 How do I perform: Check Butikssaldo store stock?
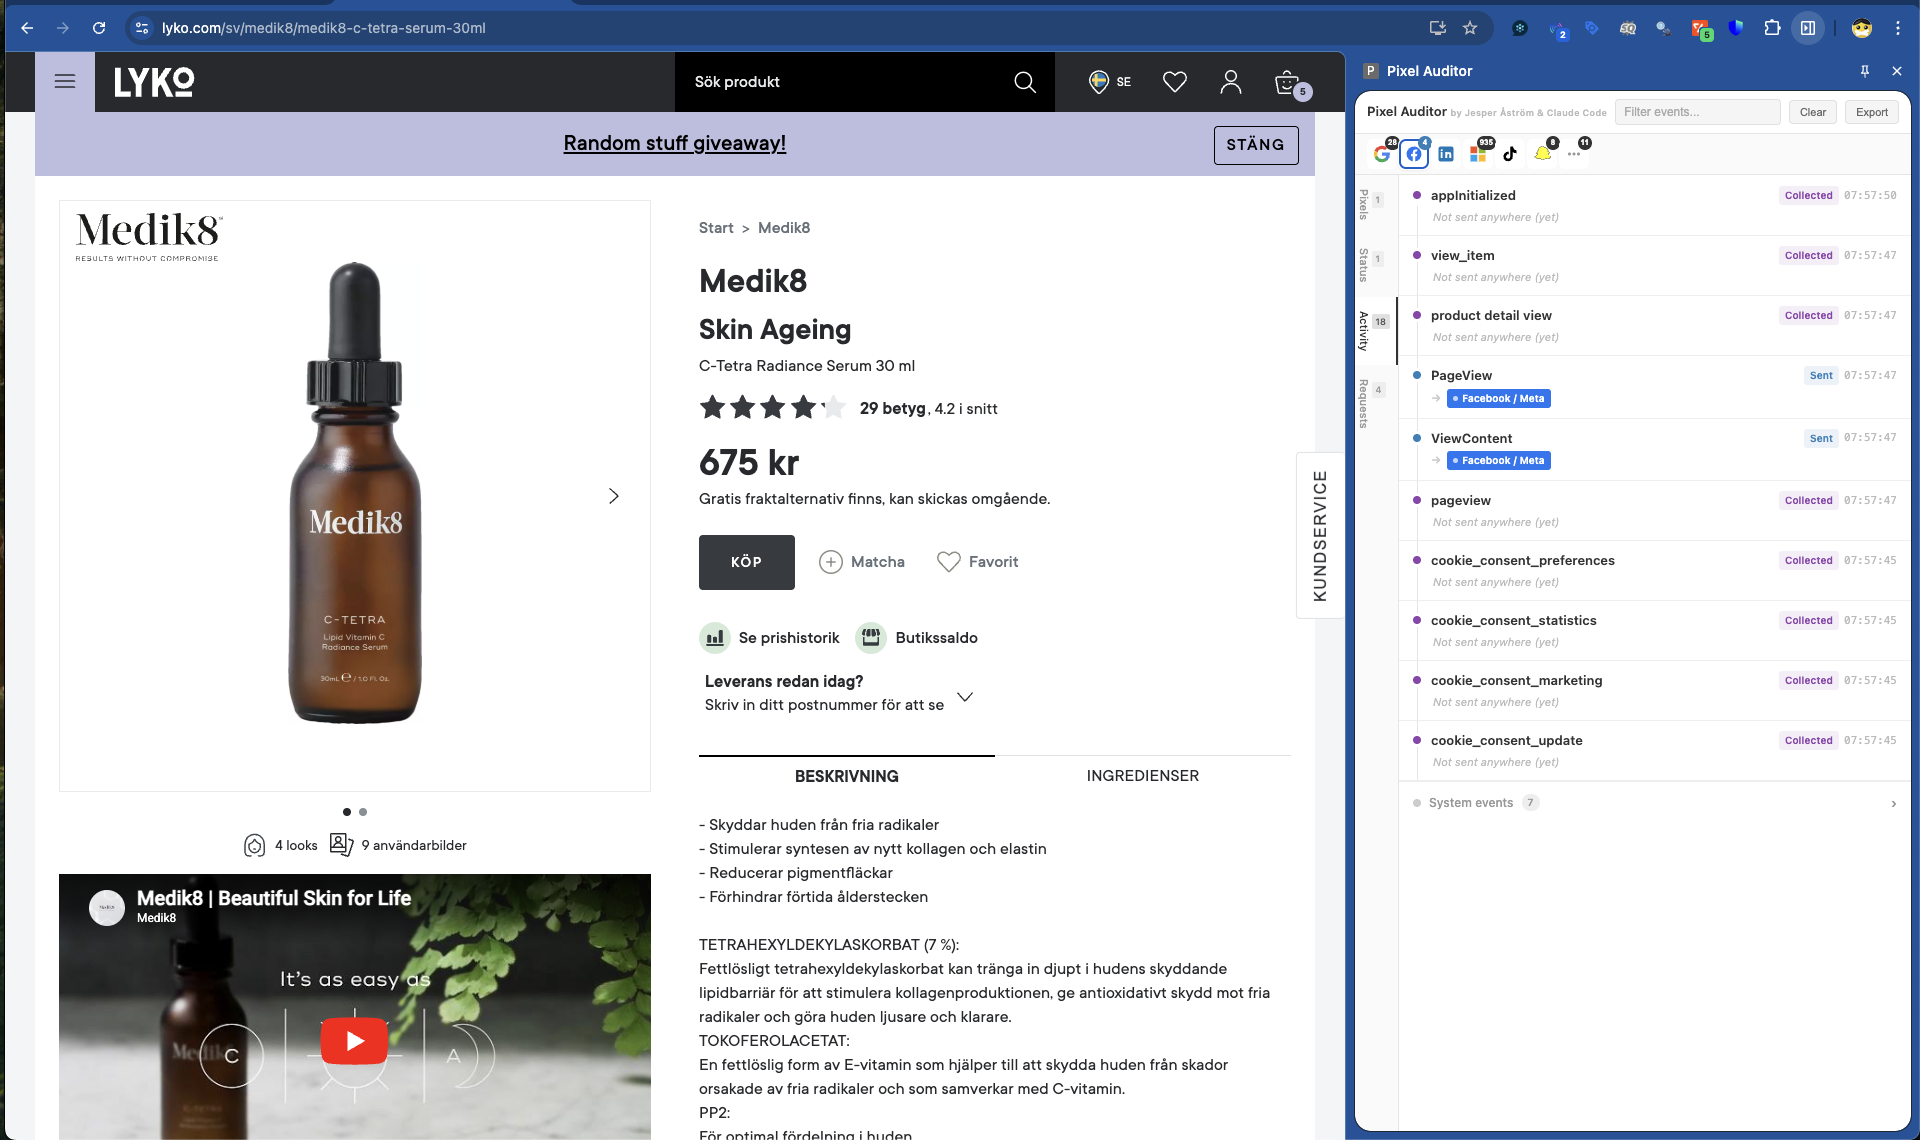(916, 637)
